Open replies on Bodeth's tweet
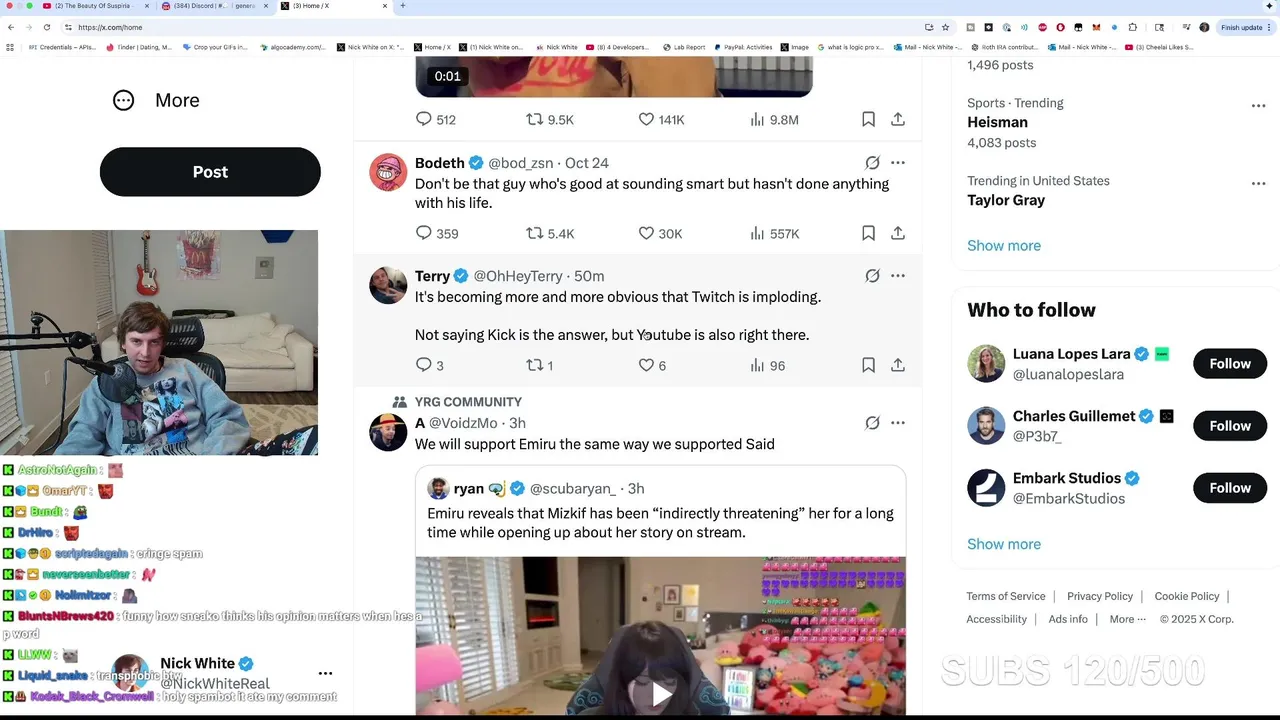 pyautogui.click(x=424, y=233)
